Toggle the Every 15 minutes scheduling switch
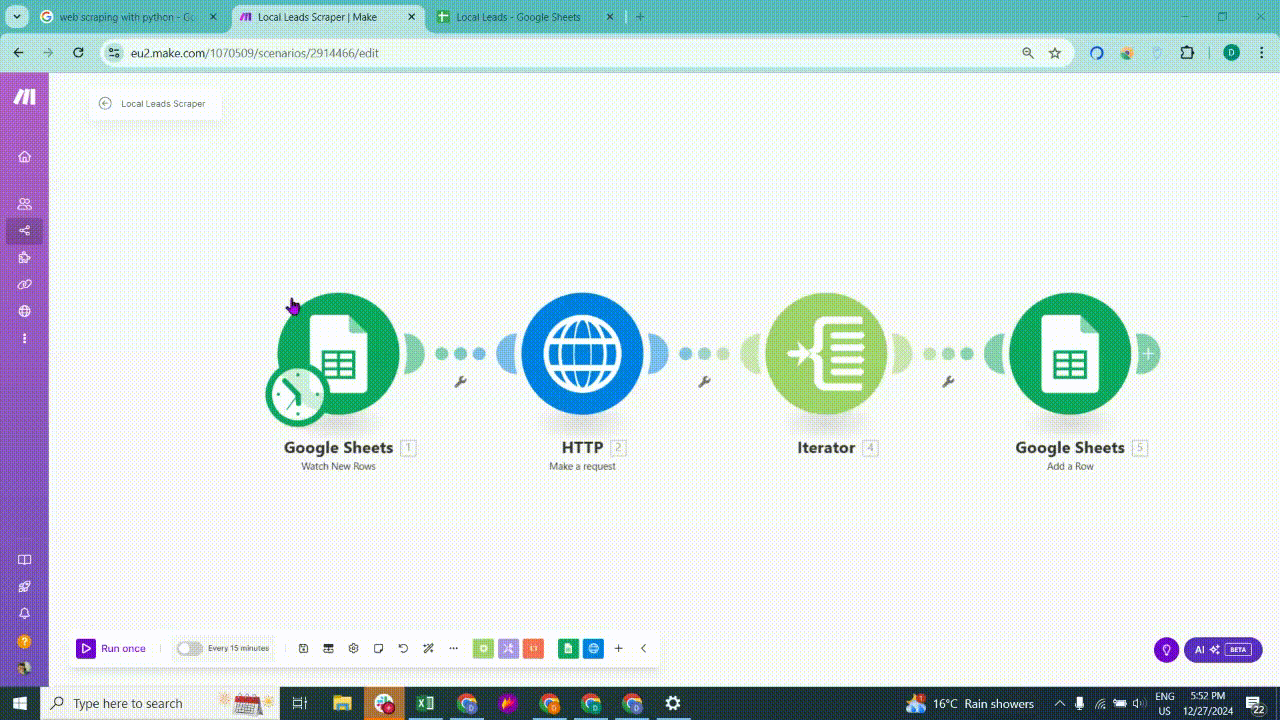The width and height of the screenshot is (1280, 720). coord(189,648)
